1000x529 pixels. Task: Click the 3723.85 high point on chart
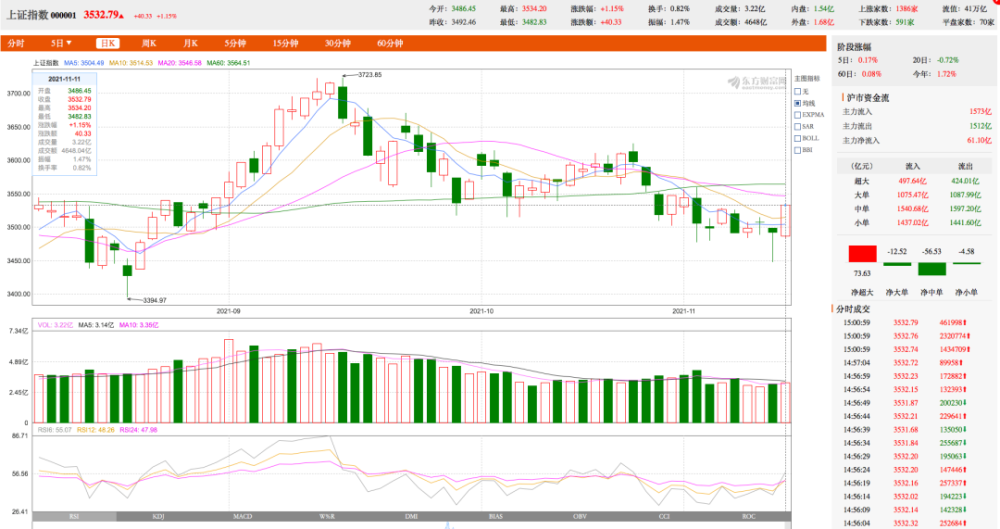pyautogui.click(x=370, y=75)
